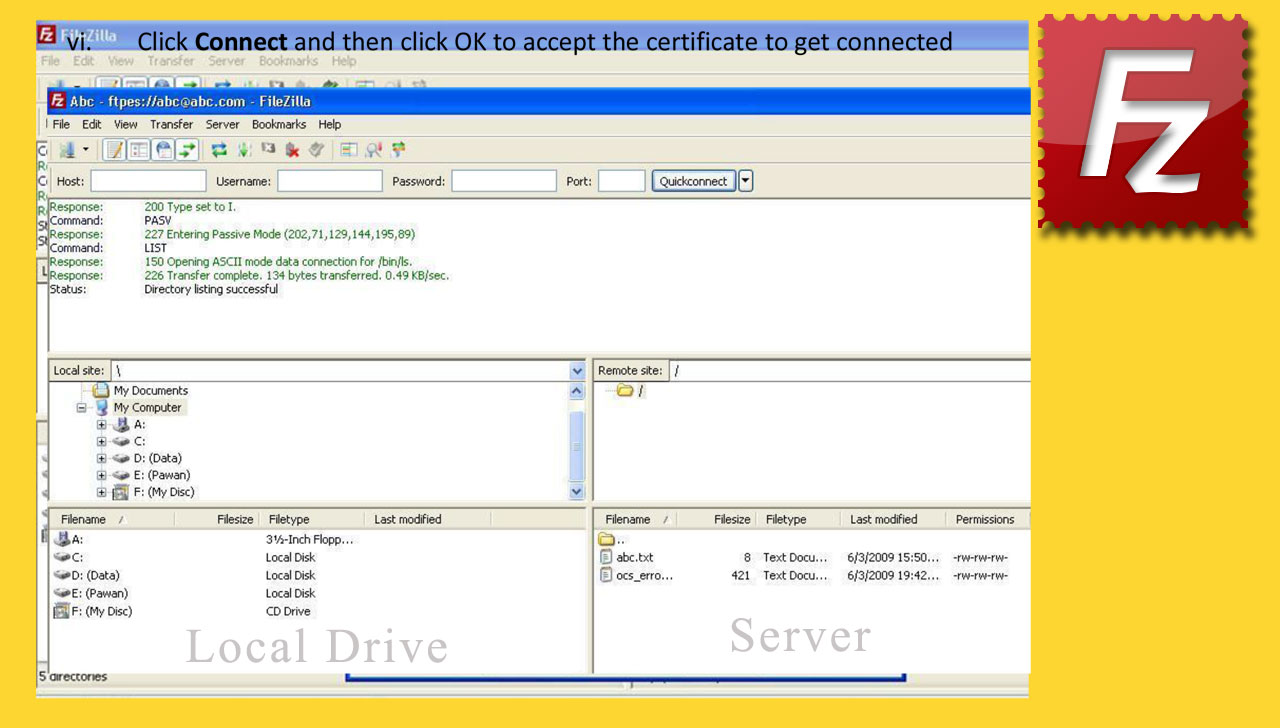Click the '227 Entering Passive Mode' log line
The image size is (1280, 728).
tap(279, 235)
